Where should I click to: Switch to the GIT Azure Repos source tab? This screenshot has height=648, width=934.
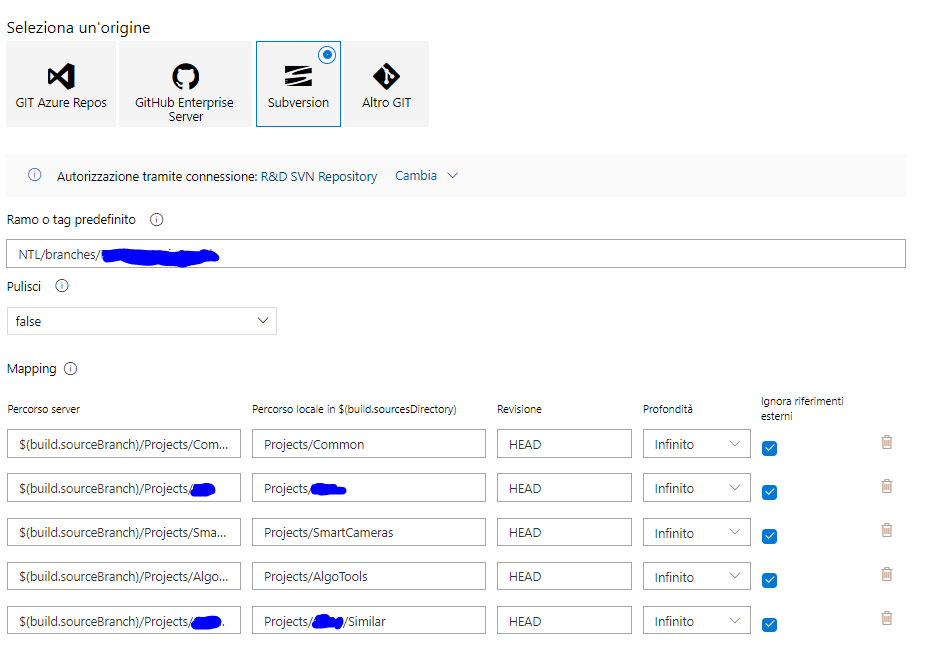[x=60, y=83]
